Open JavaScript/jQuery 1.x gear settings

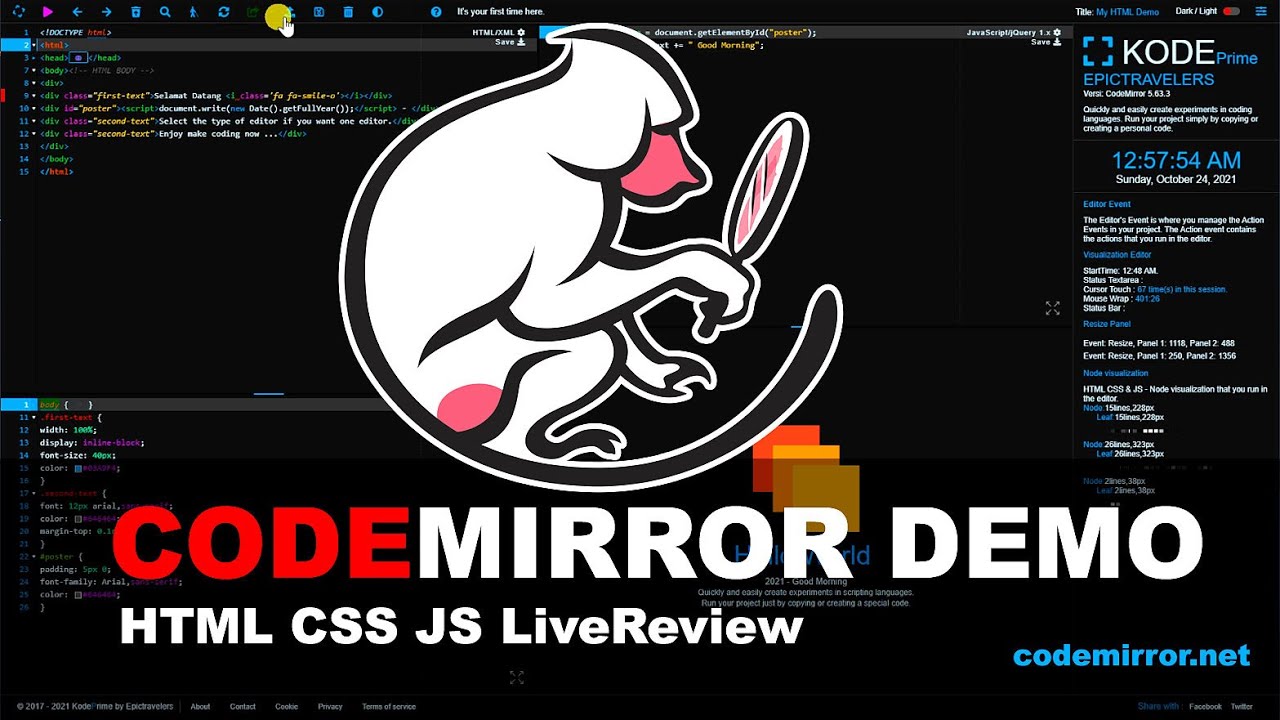[1057, 32]
